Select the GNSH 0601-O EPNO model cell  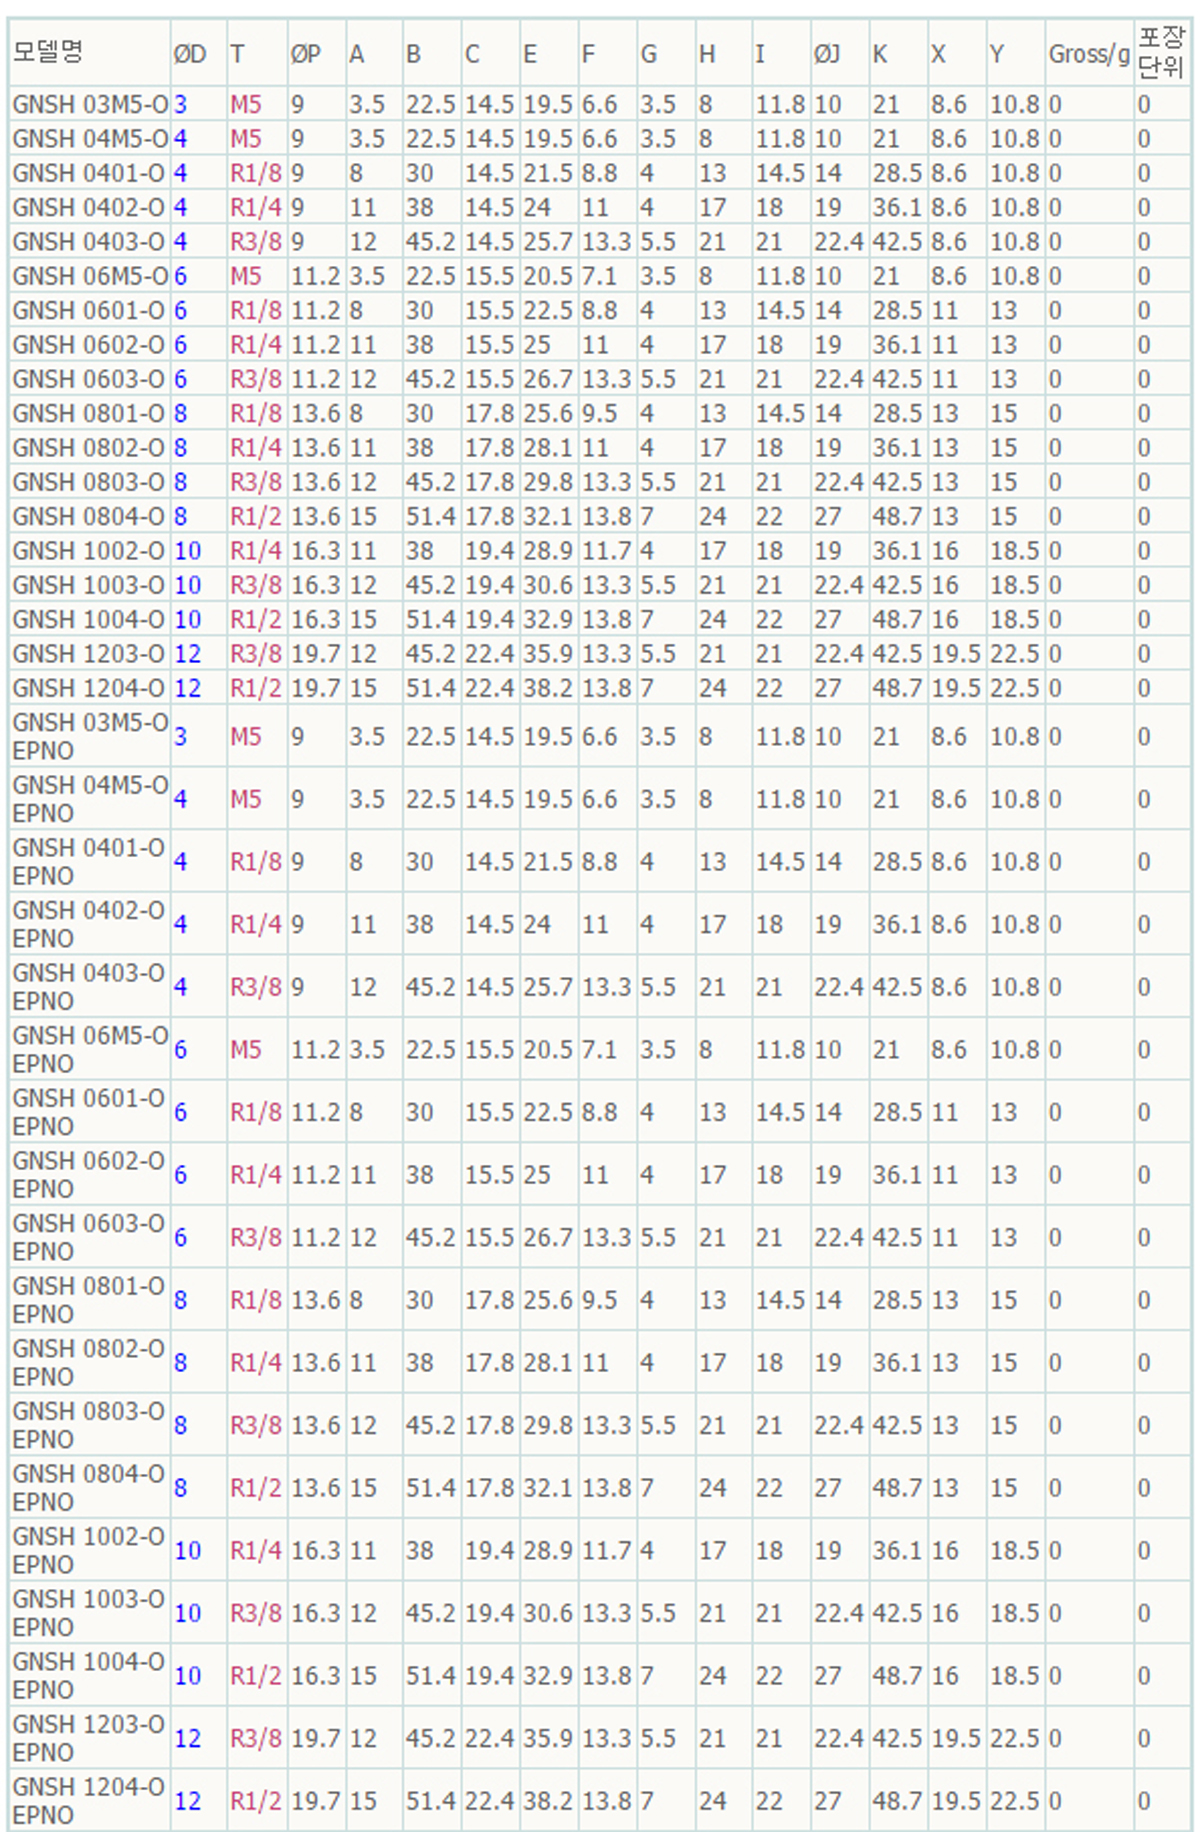88,1112
